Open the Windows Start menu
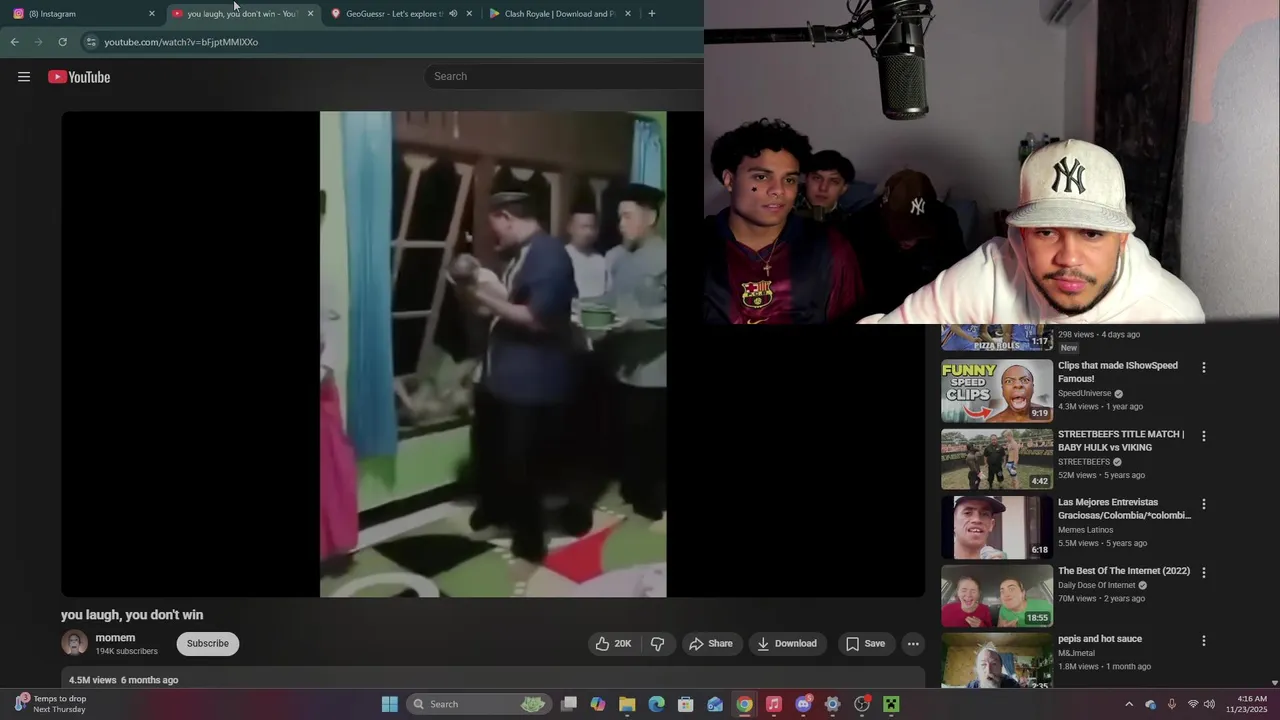This screenshot has height=720, width=1280. 390,704
